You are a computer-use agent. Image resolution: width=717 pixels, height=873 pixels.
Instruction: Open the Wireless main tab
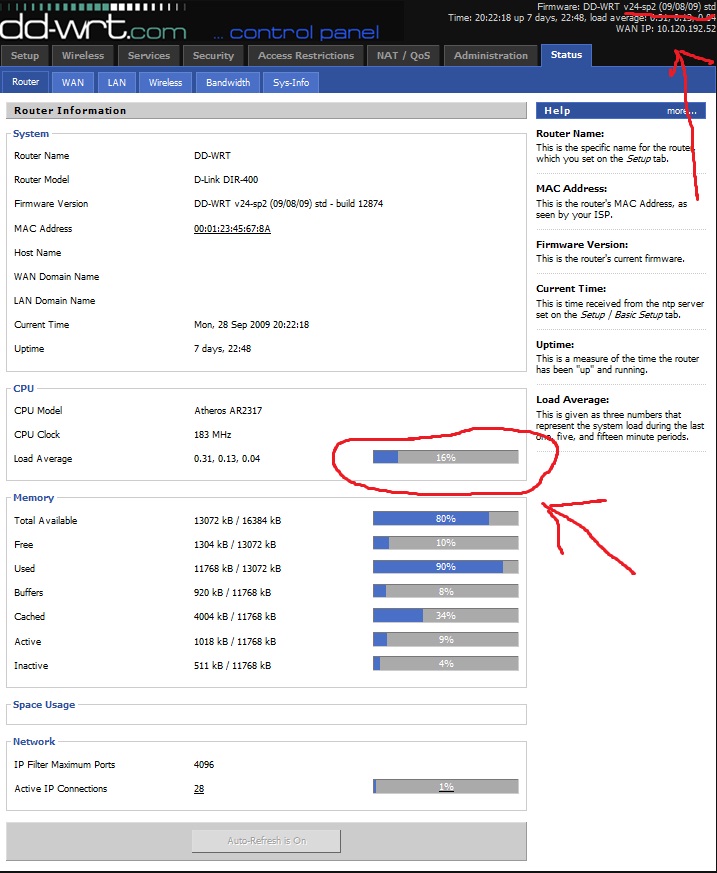pos(83,56)
